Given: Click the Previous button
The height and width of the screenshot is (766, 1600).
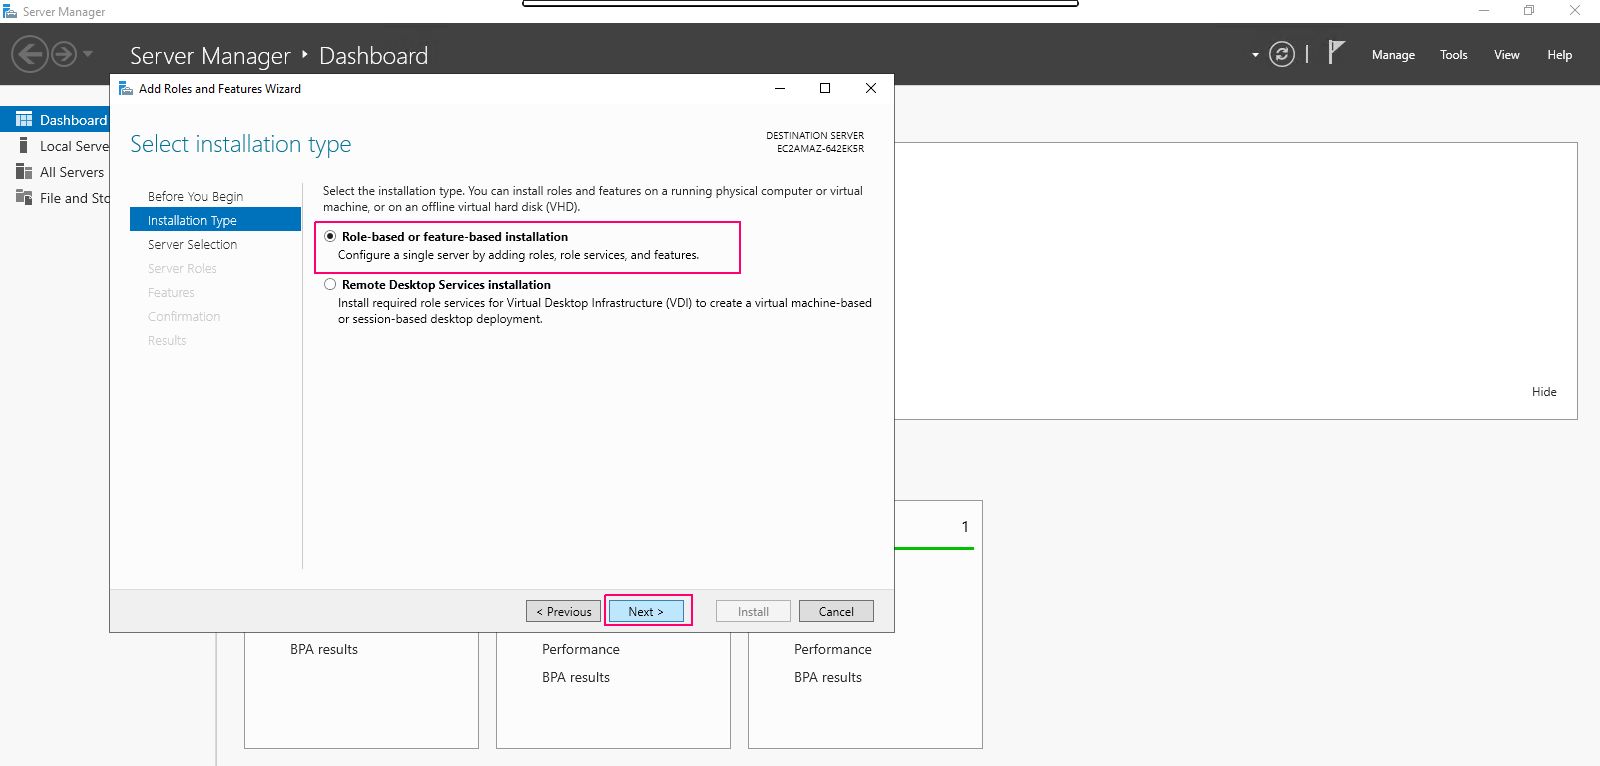Looking at the screenshot, I should [563, 611].
